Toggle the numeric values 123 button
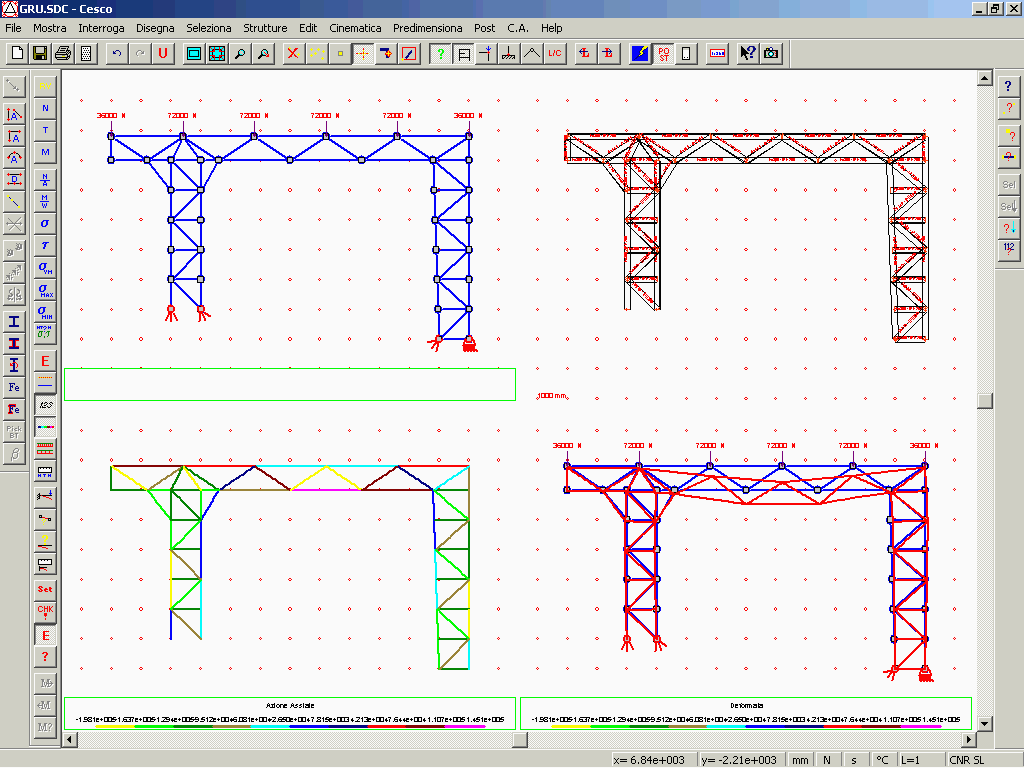1024x768 pixels. (45, 405)
